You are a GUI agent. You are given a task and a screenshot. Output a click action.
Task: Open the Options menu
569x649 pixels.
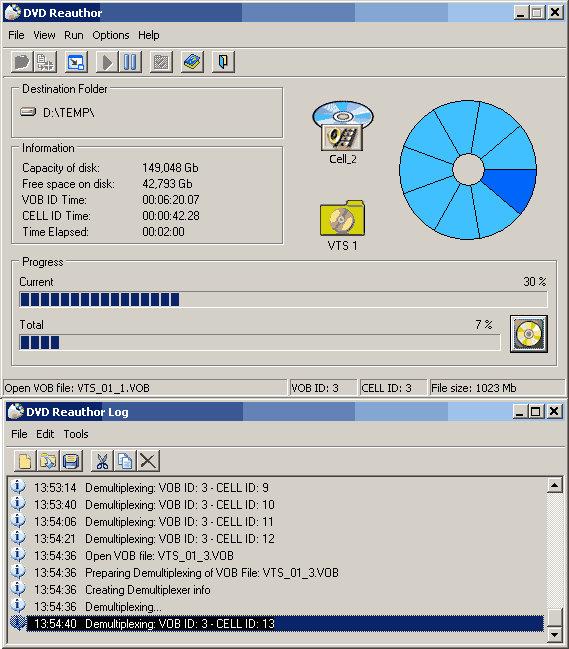[x=110, y=35]
